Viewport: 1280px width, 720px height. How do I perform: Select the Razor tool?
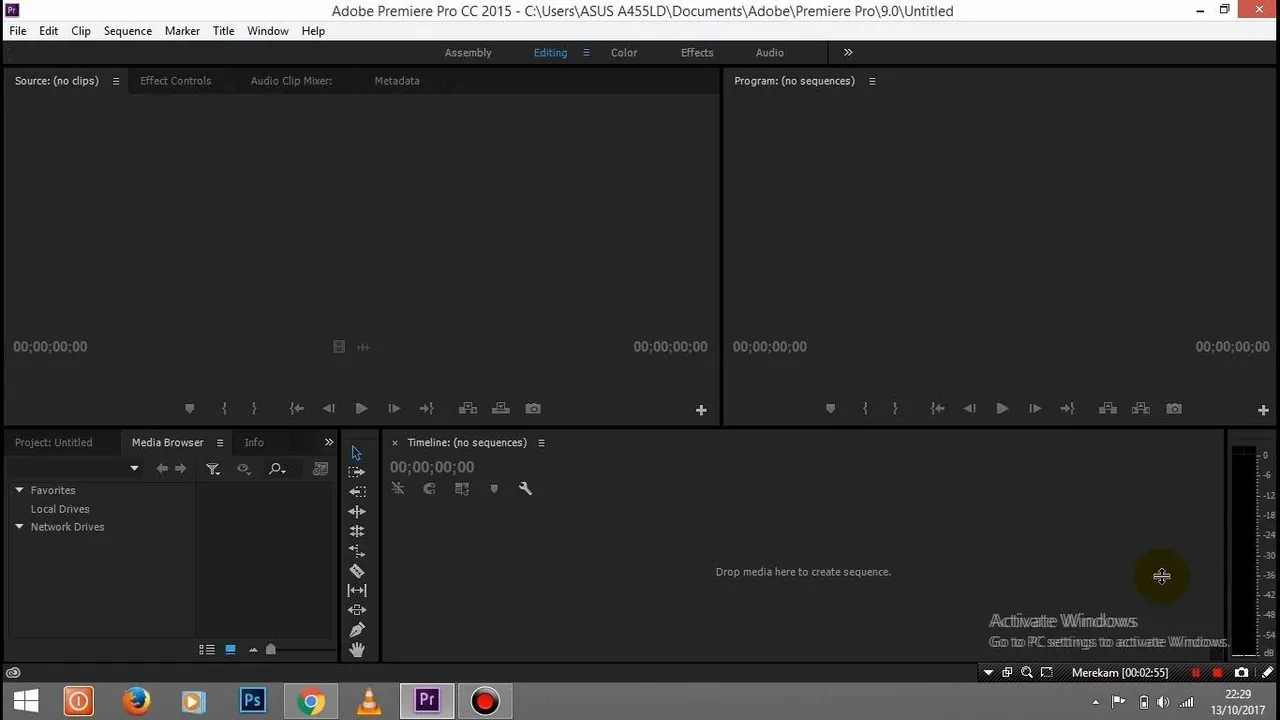[x=356, y=571]
